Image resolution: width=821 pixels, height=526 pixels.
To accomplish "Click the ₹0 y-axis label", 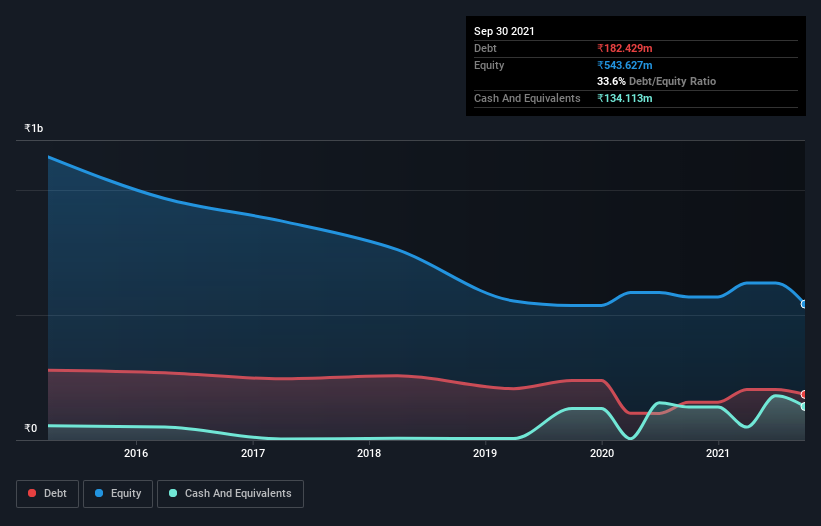I will coord(31,428).
